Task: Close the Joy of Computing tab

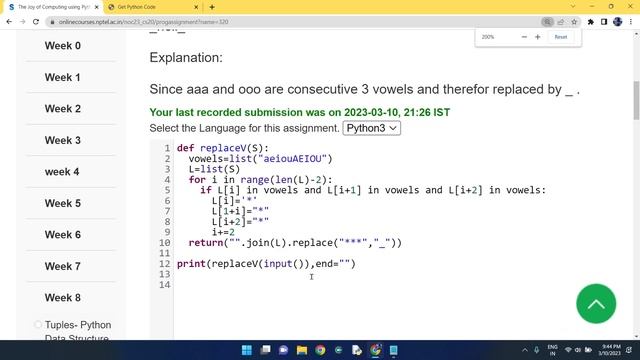Action: click(x=97, y=7)
